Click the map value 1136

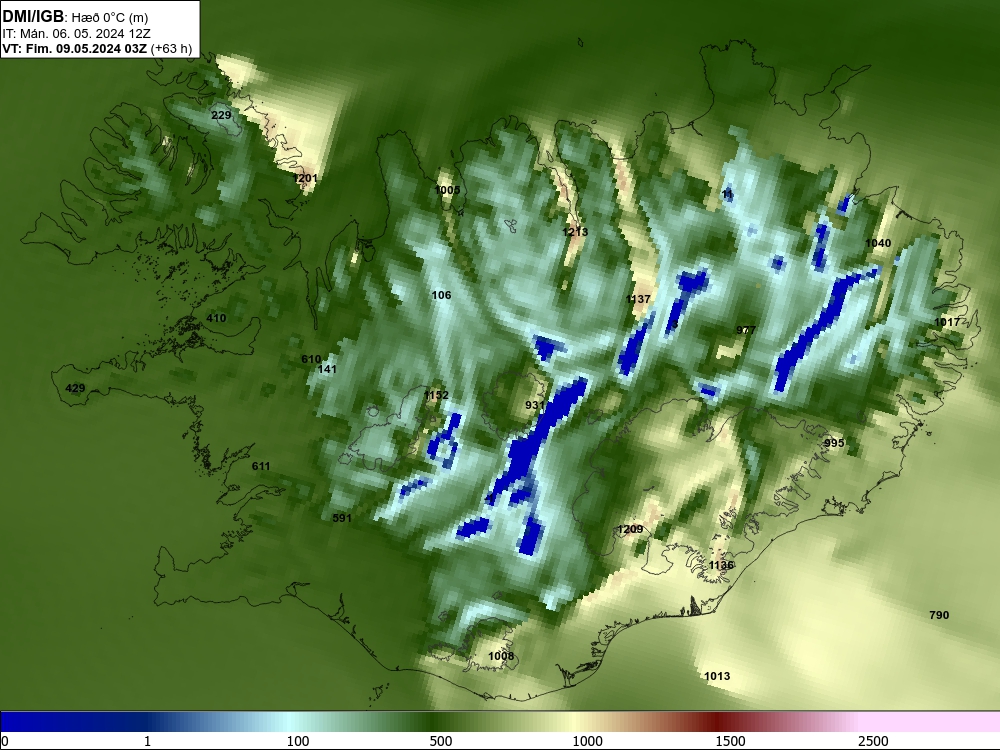(x=721, y=566)
